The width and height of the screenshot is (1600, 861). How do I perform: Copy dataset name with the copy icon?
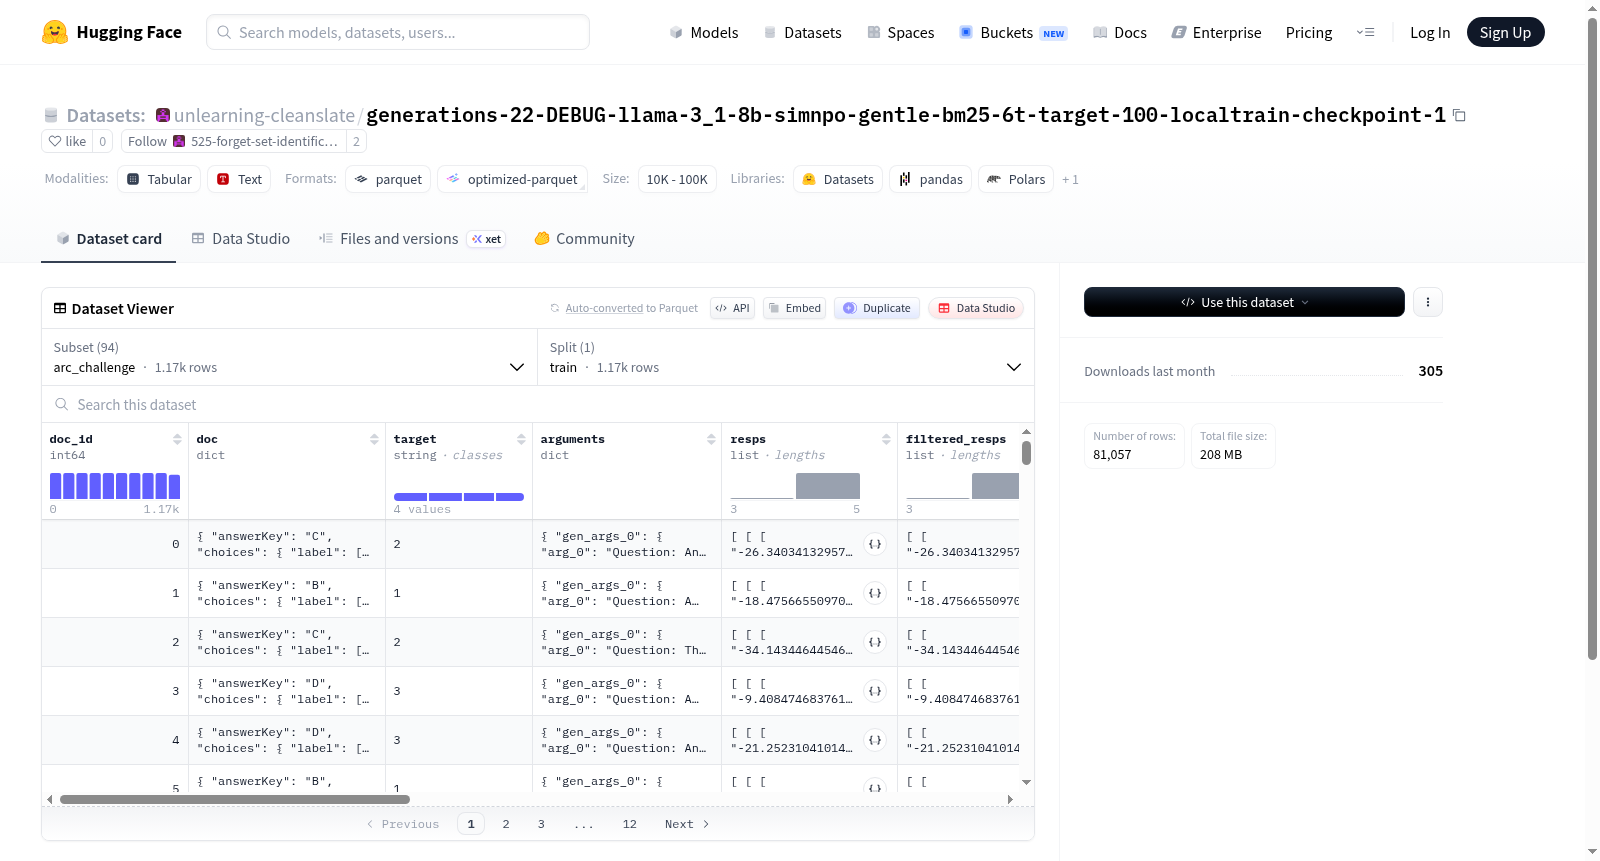coord(1459,116)
